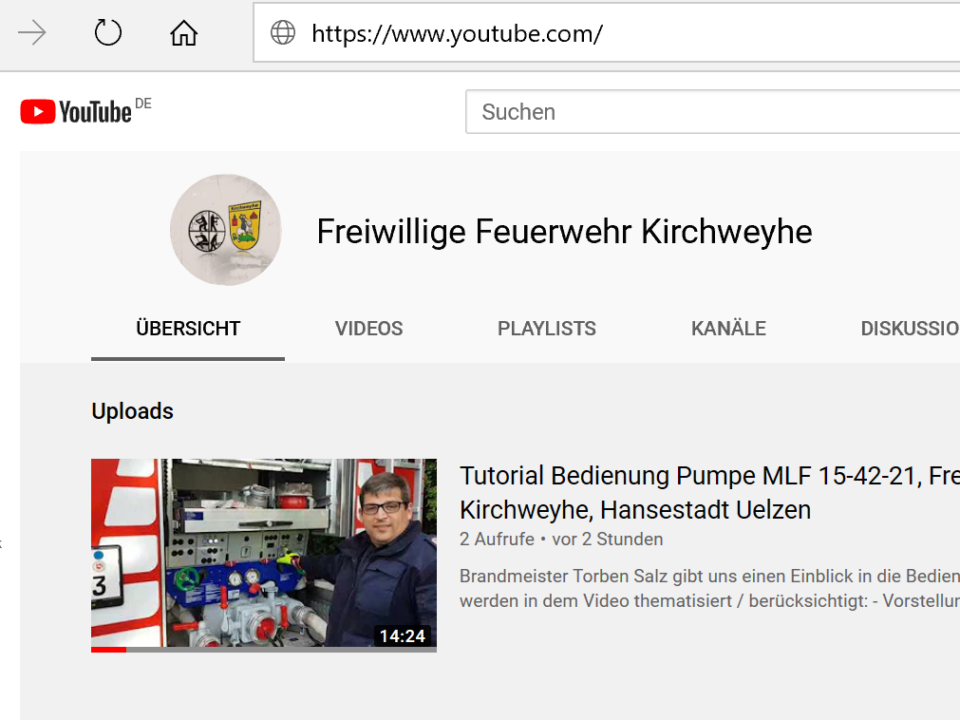Click the Kirchweyhe channel avatar
This screenshot has height=720, width=960.
[225, 230]
